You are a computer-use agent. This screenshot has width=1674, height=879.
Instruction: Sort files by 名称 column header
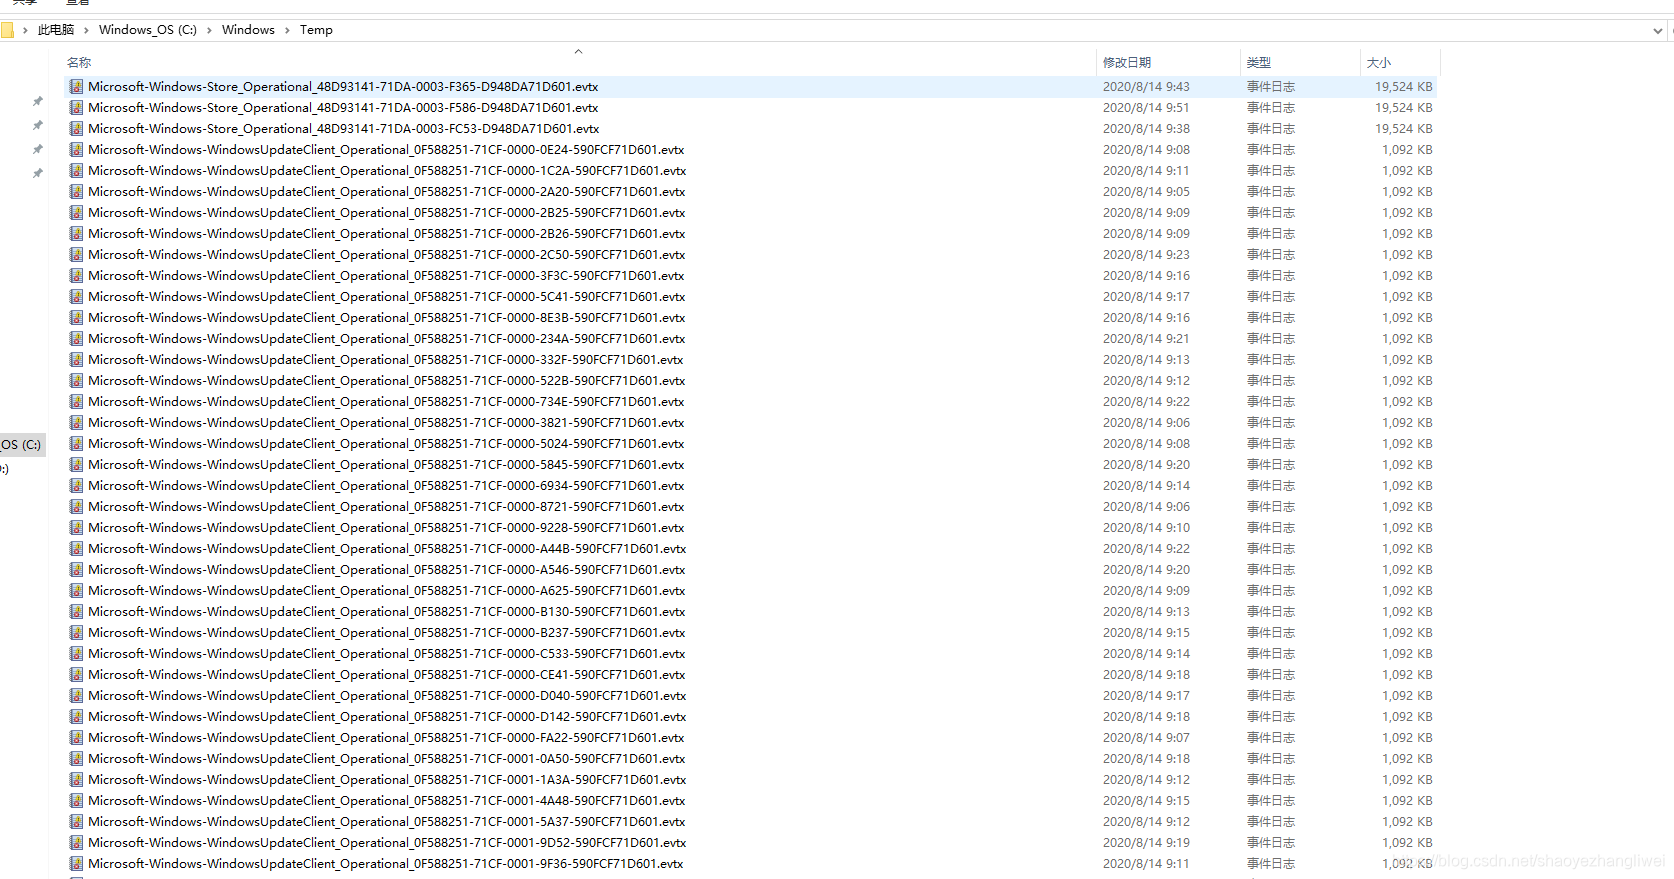click(x=79, y=62)
